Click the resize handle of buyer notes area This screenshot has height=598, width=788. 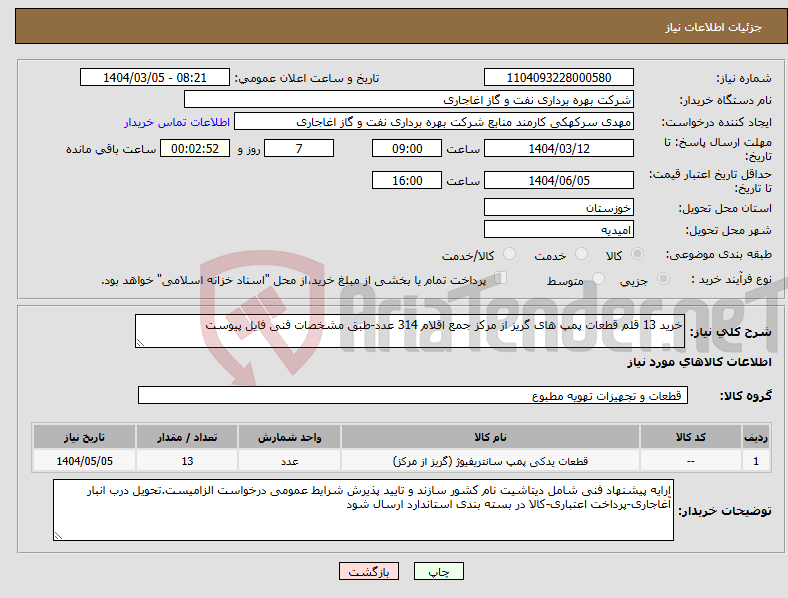[58, 536]
